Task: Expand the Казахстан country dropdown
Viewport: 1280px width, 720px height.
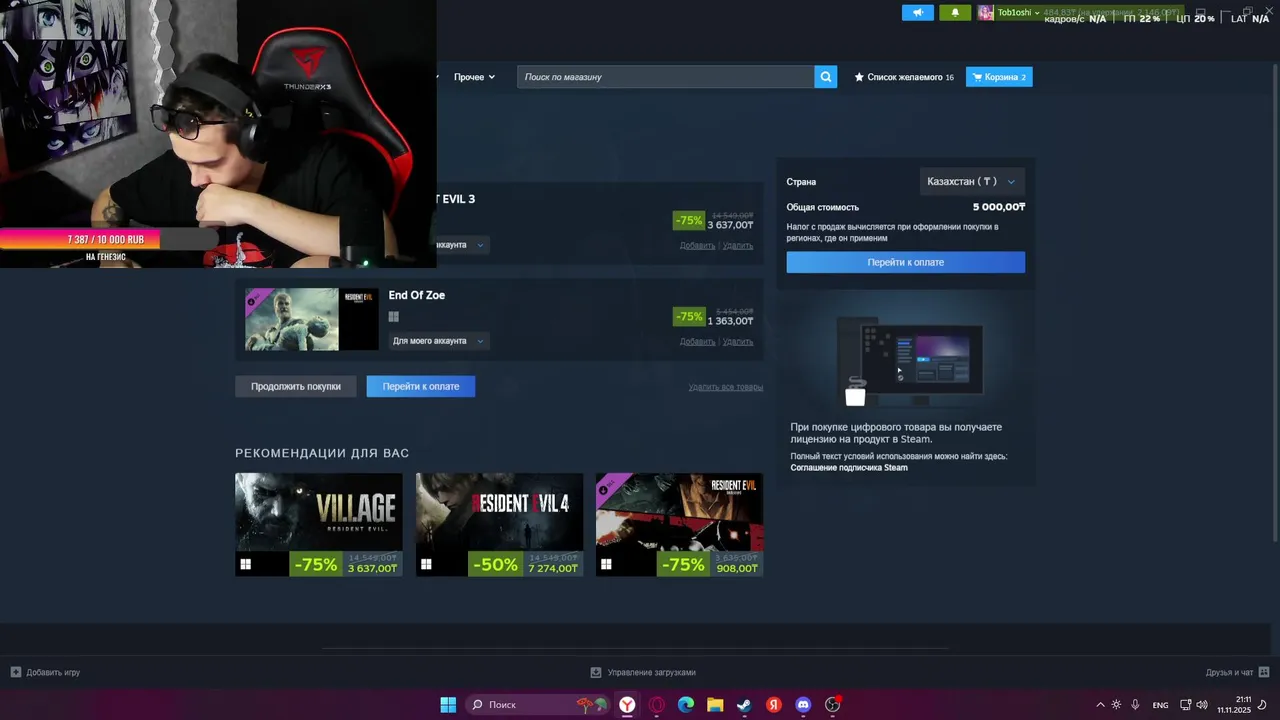Action: tap(971, 181)
